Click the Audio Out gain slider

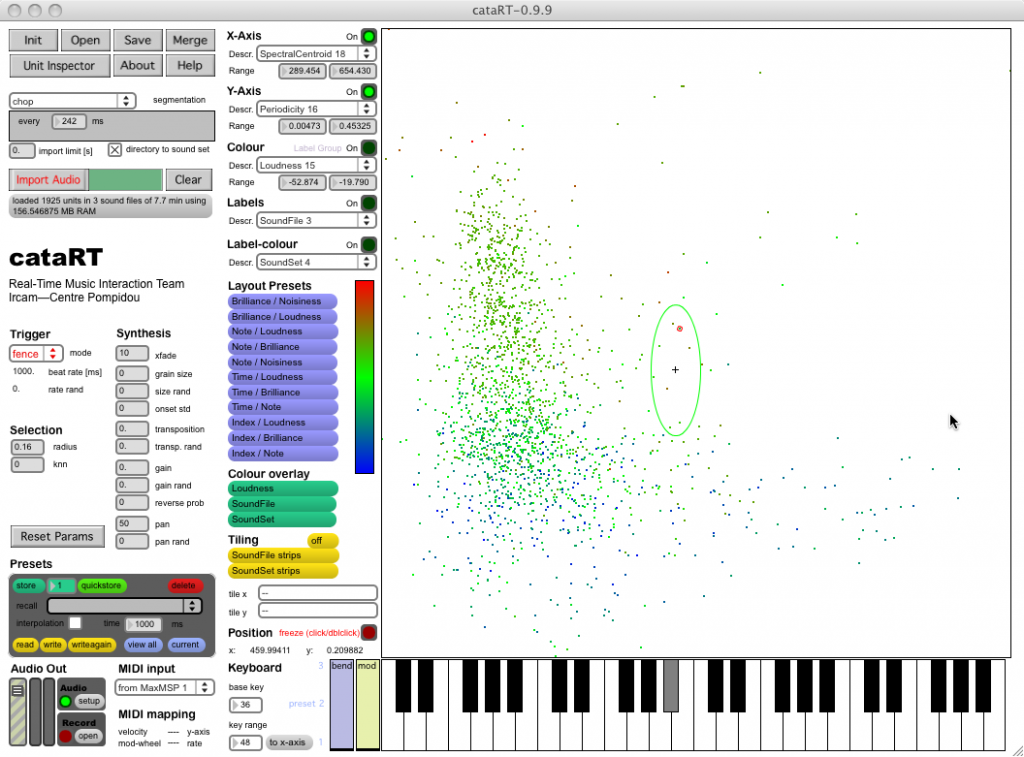point(17,712)
